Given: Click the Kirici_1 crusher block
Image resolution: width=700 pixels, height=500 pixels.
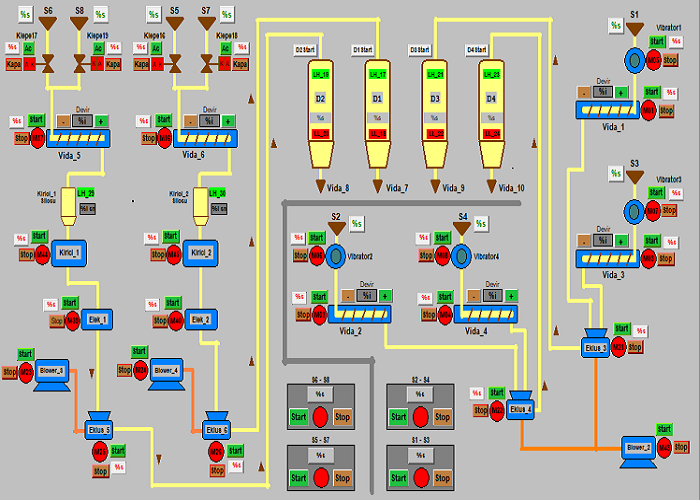Looking at the screenshot, I should click(70, 252).
